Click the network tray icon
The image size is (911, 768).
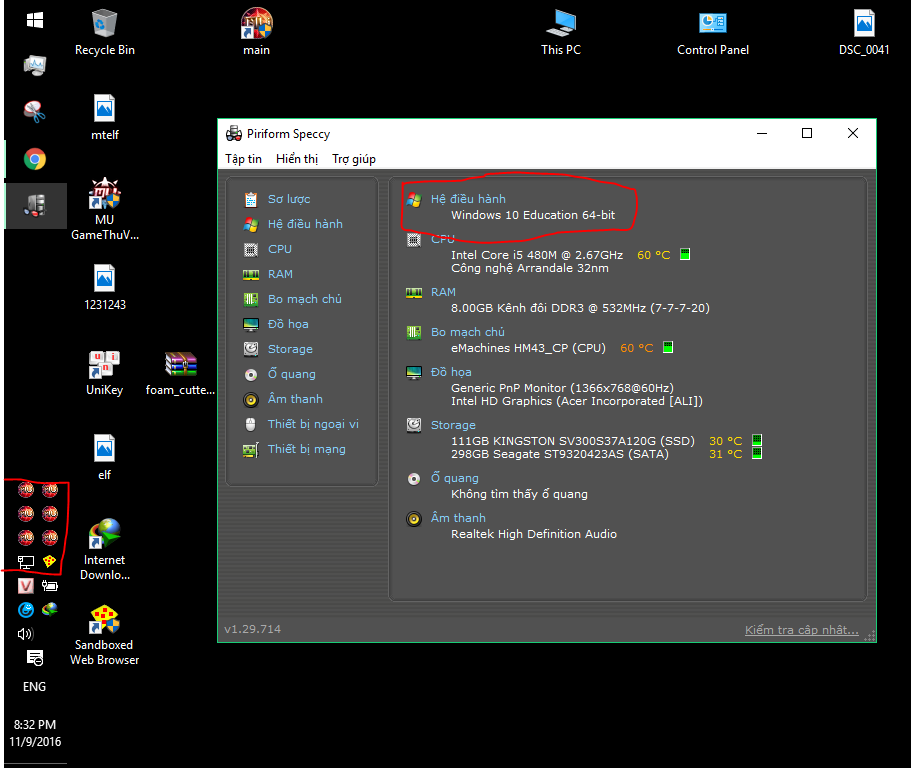26,562
